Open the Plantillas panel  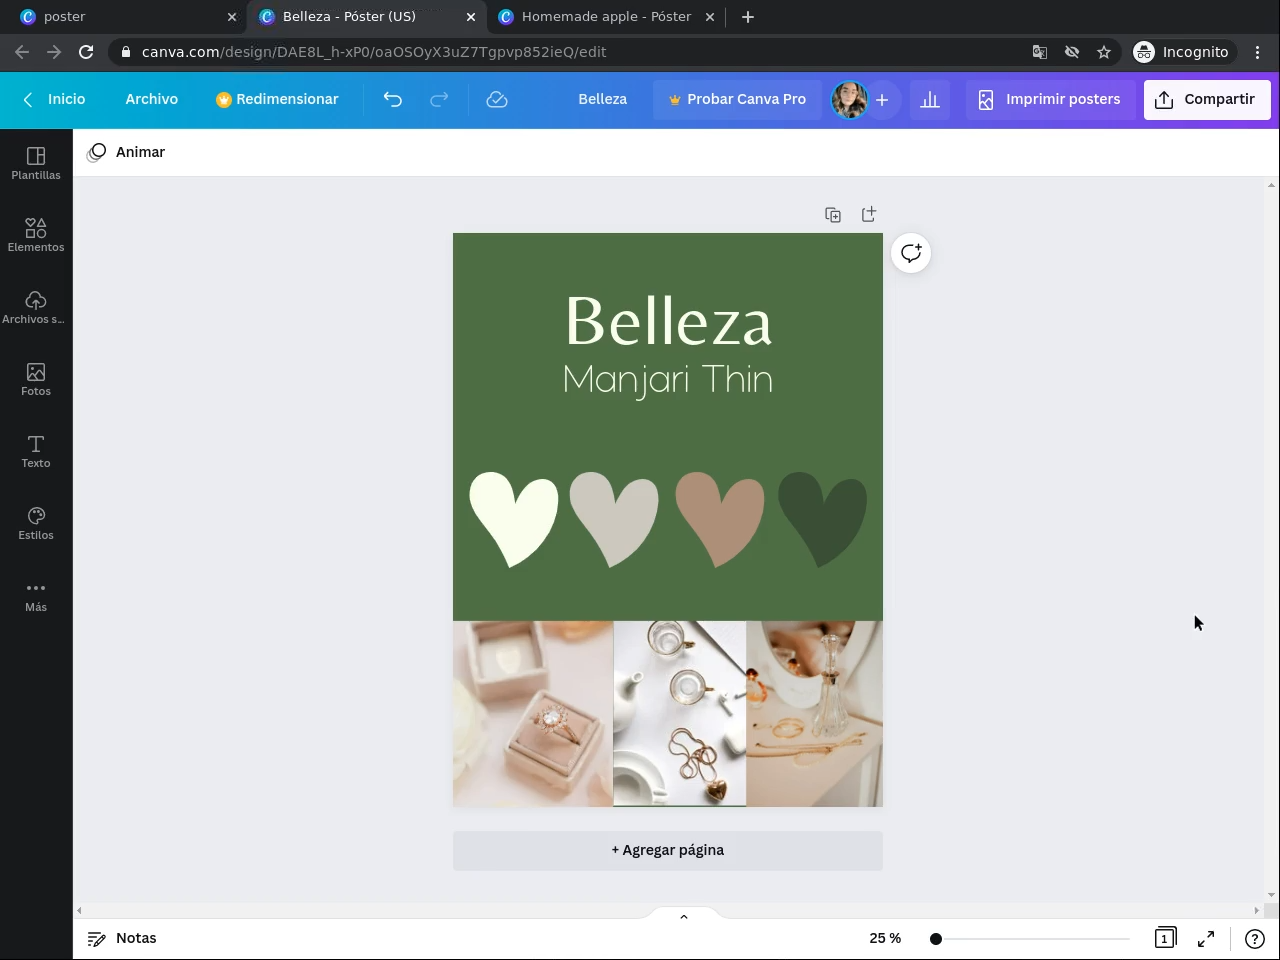(x=36, y=163)
